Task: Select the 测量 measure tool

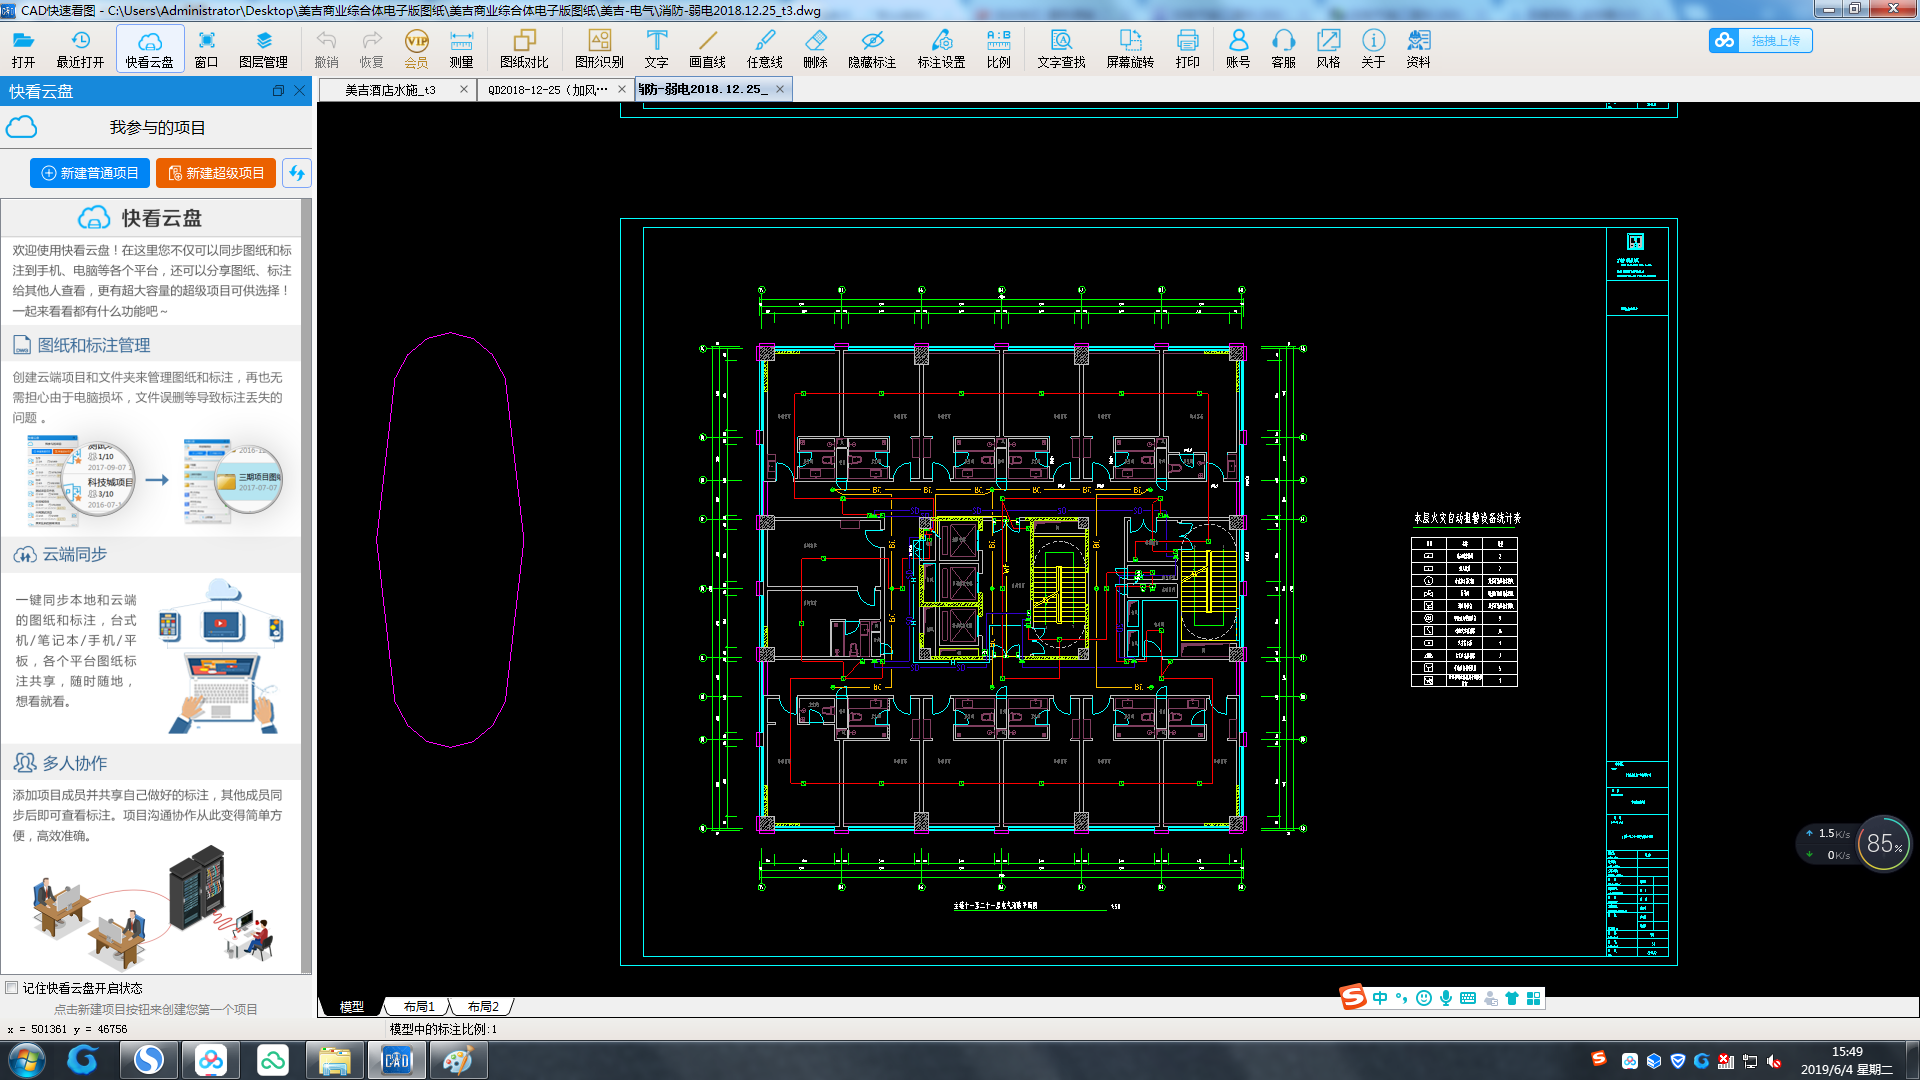Action: (x=461, y=48)
